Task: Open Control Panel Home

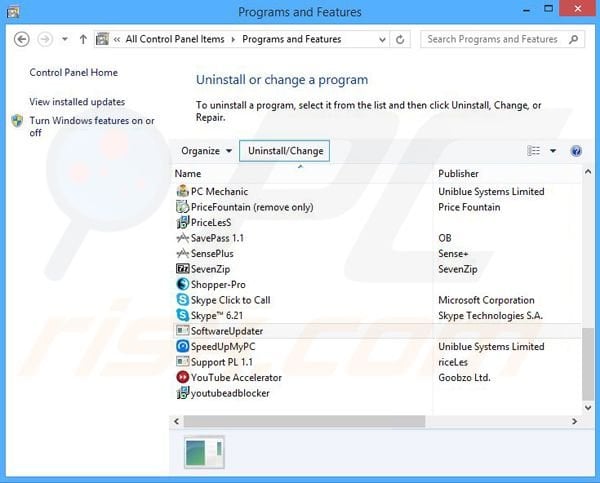Action: (73, 72)
